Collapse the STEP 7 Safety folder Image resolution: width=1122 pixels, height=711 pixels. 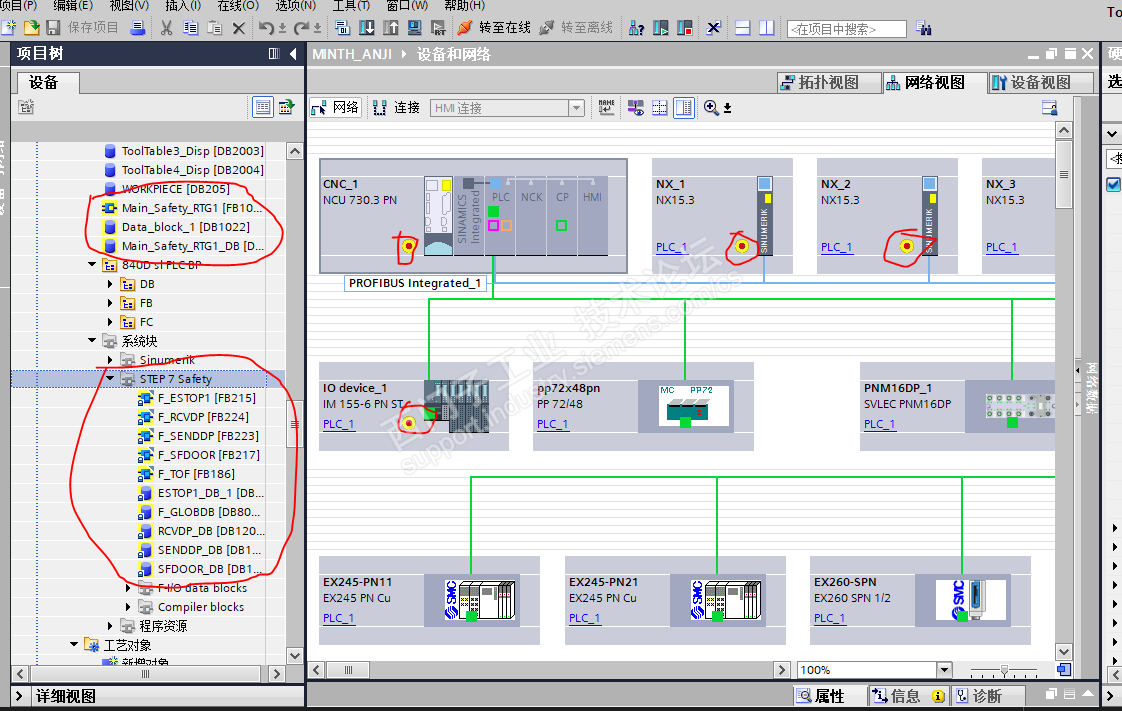point(110,379)
